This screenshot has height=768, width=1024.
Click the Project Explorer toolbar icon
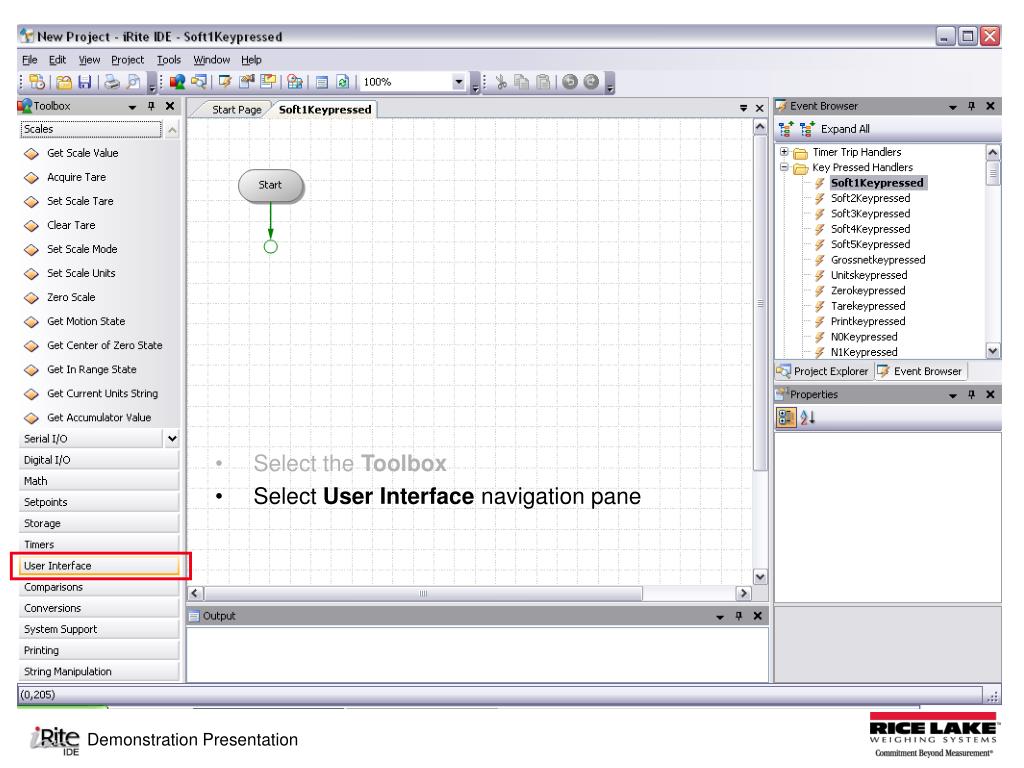(199, 82)
